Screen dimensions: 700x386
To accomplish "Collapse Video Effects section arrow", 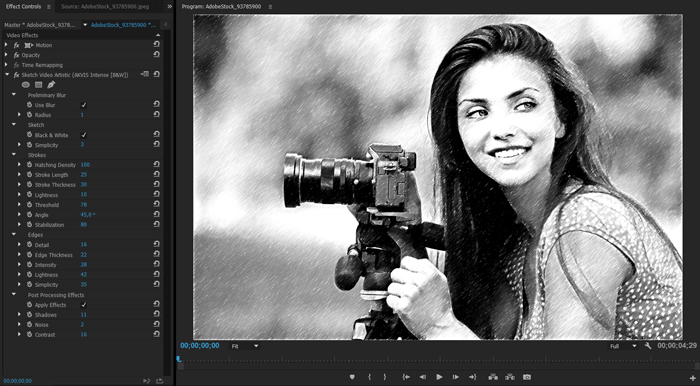I will click(158, 35).
